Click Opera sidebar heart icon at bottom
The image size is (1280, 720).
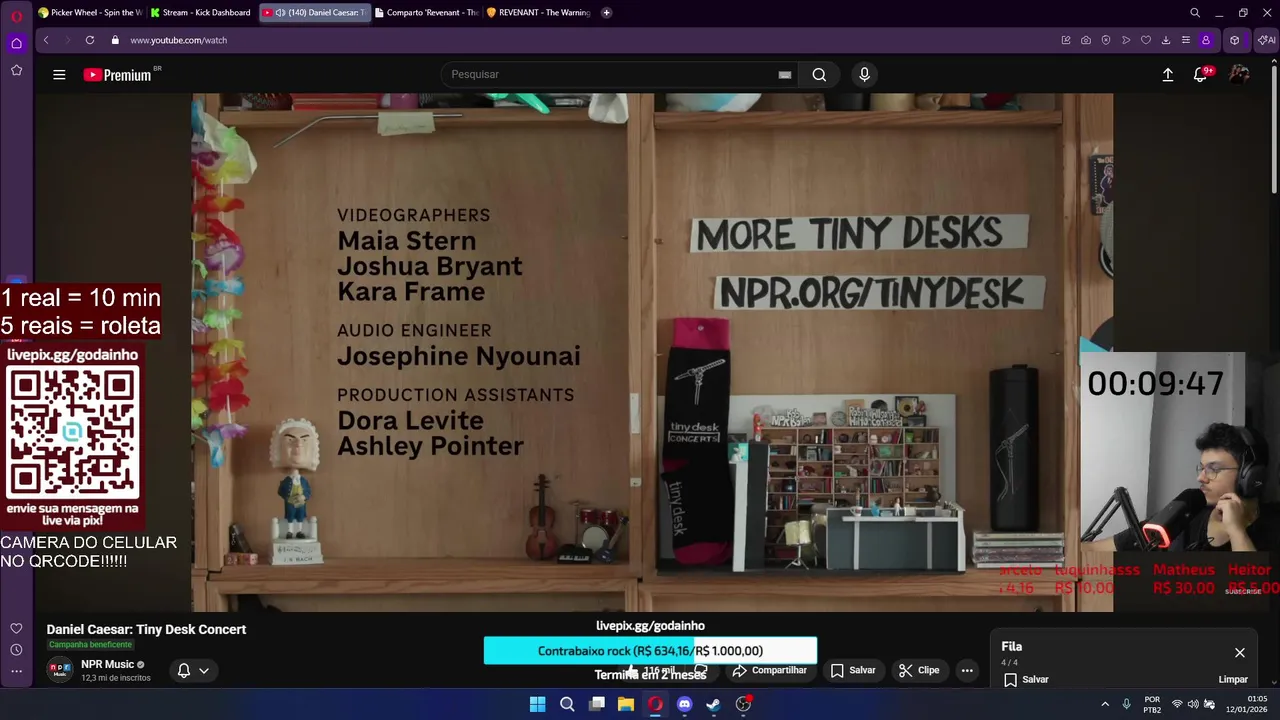[16, 628]
